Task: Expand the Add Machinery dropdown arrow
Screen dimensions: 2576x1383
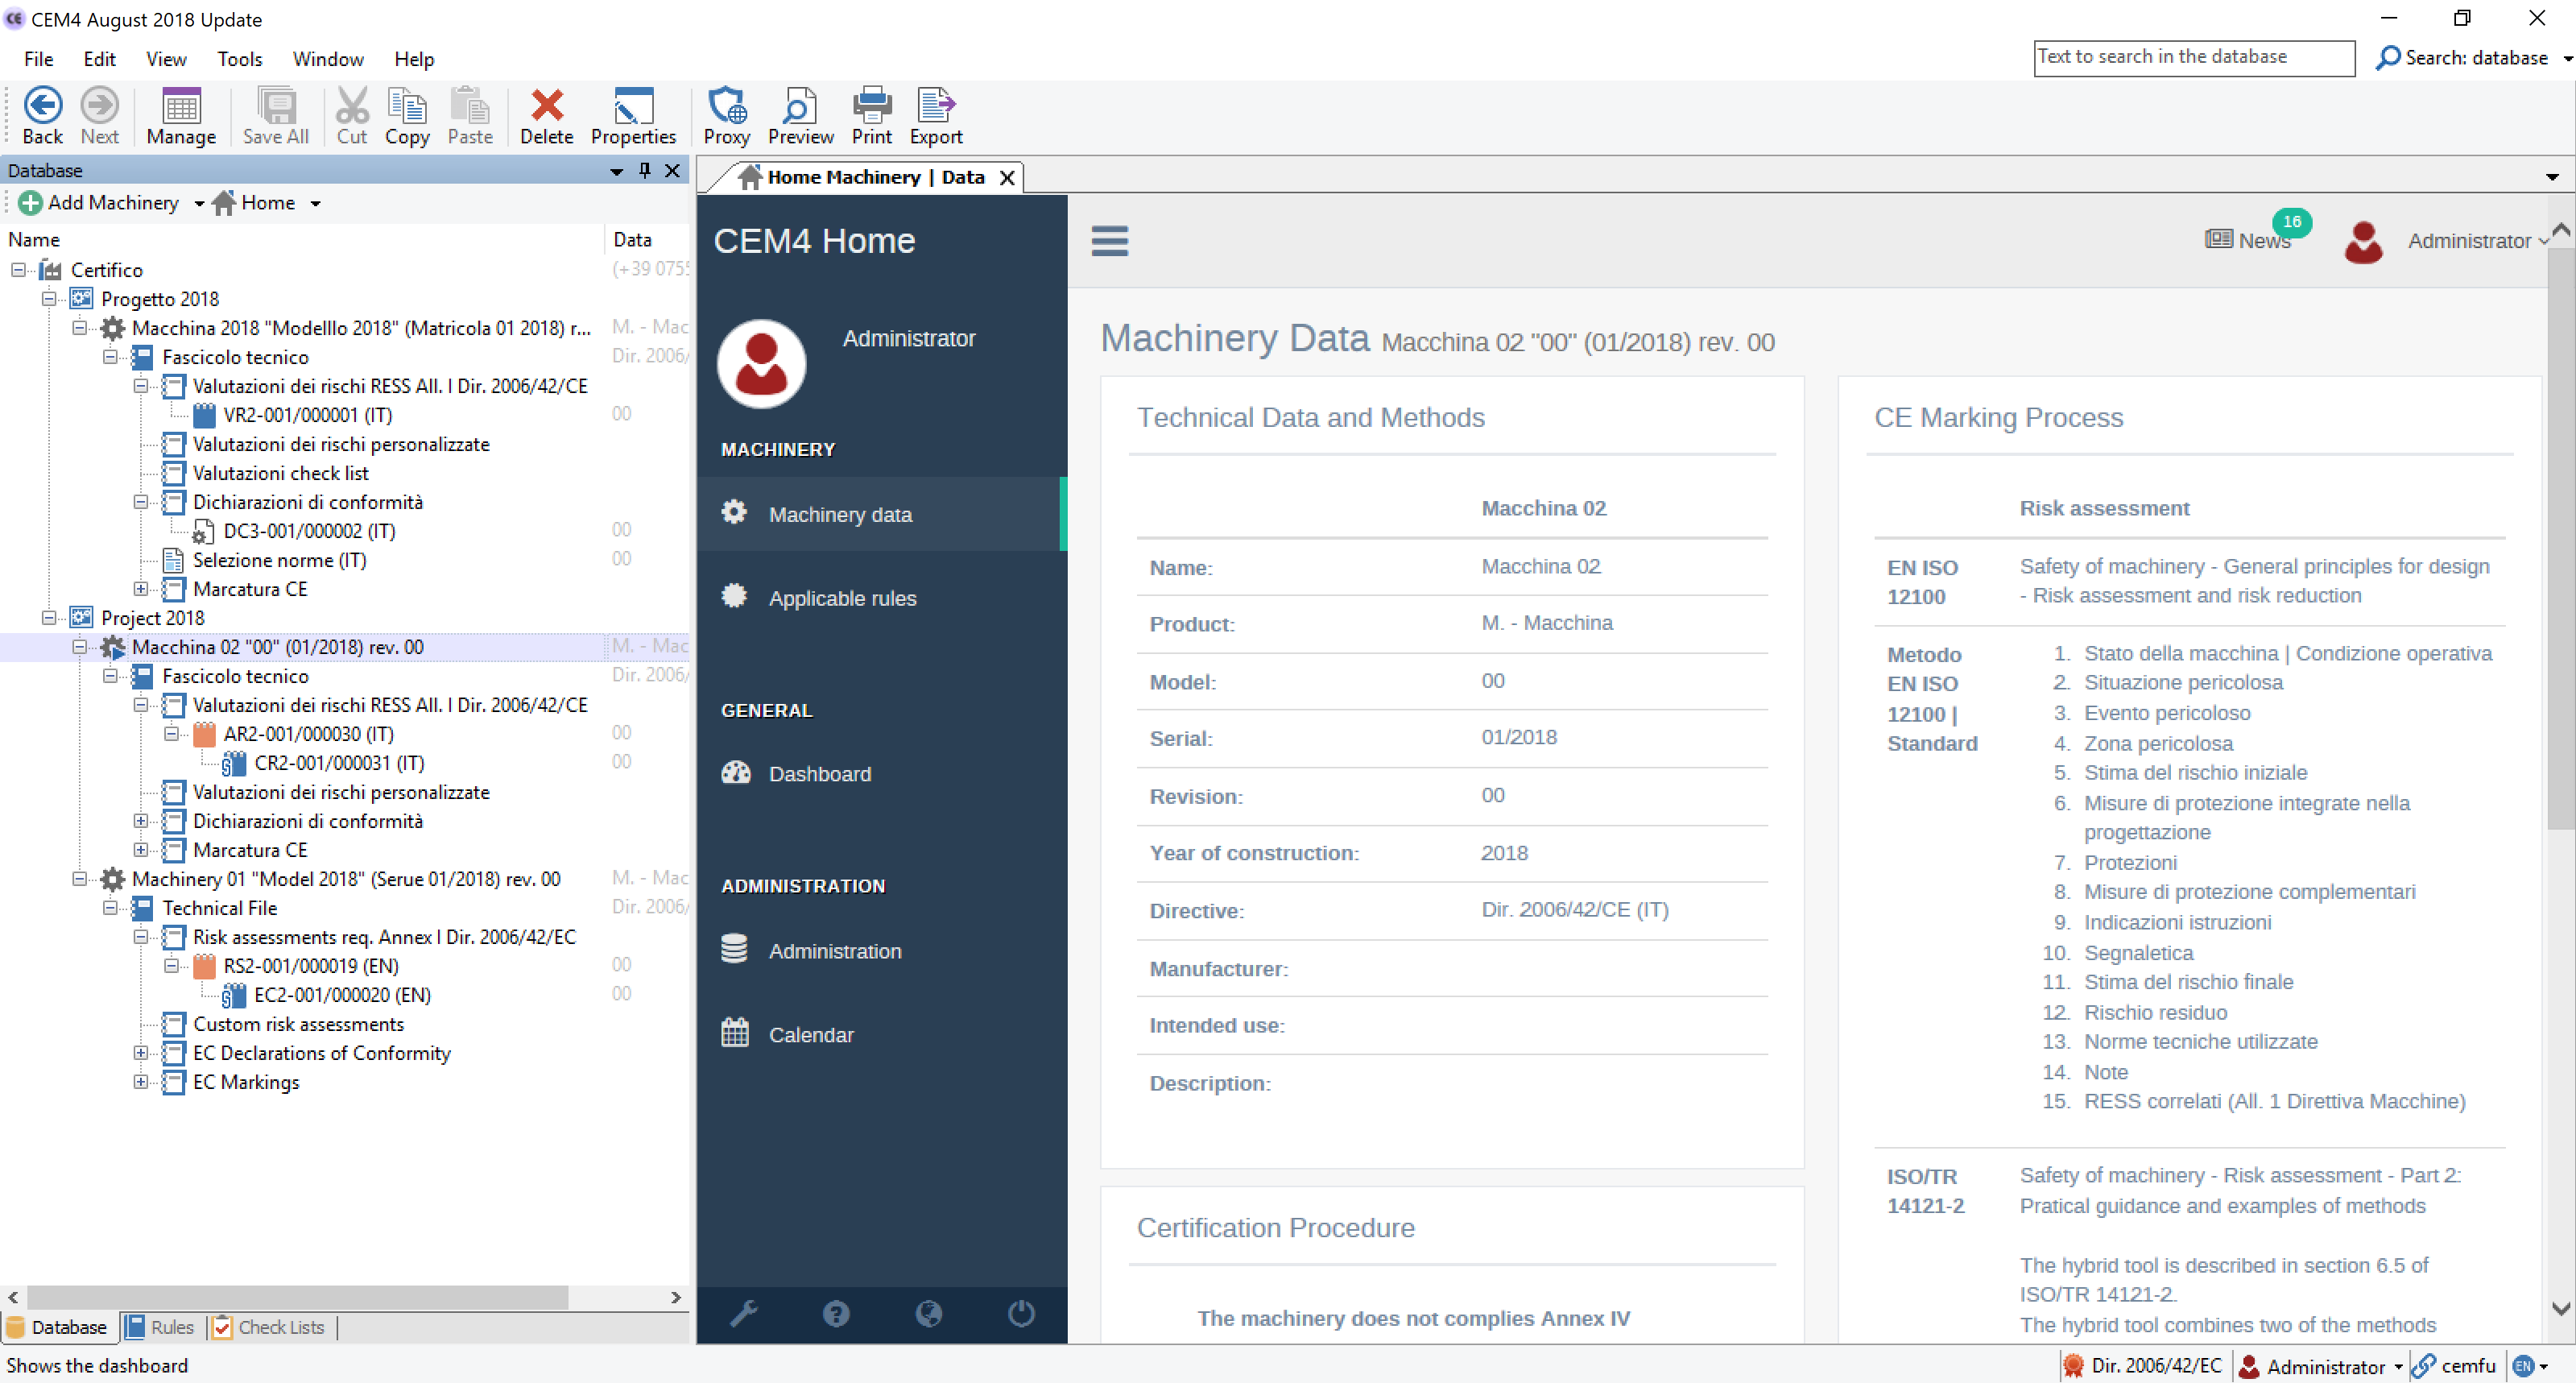Action: (x=199, y=204)
